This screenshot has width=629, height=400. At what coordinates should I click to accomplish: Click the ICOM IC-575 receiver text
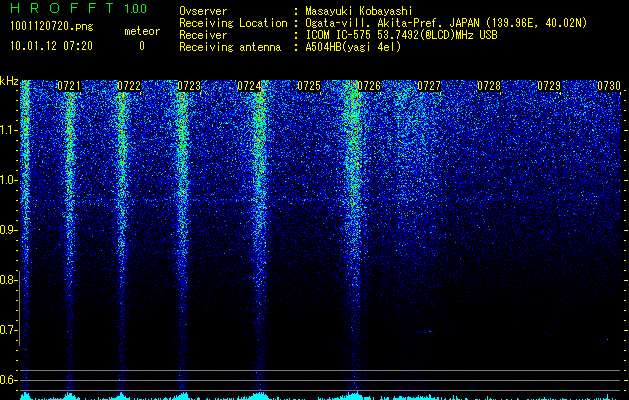[401, 35]
